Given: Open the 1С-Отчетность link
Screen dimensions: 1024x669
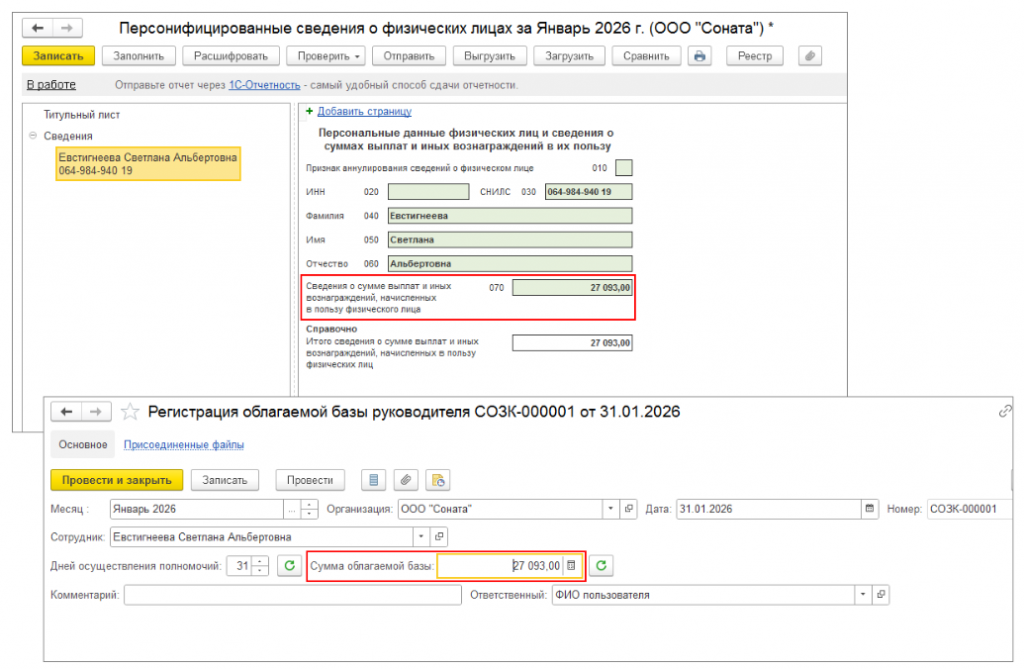Looking at the screenshot, I should pos(264,85).
